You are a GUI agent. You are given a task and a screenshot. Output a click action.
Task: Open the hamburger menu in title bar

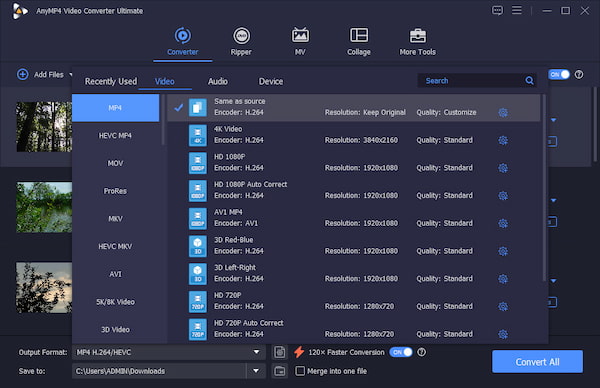[x=517, y=10]
